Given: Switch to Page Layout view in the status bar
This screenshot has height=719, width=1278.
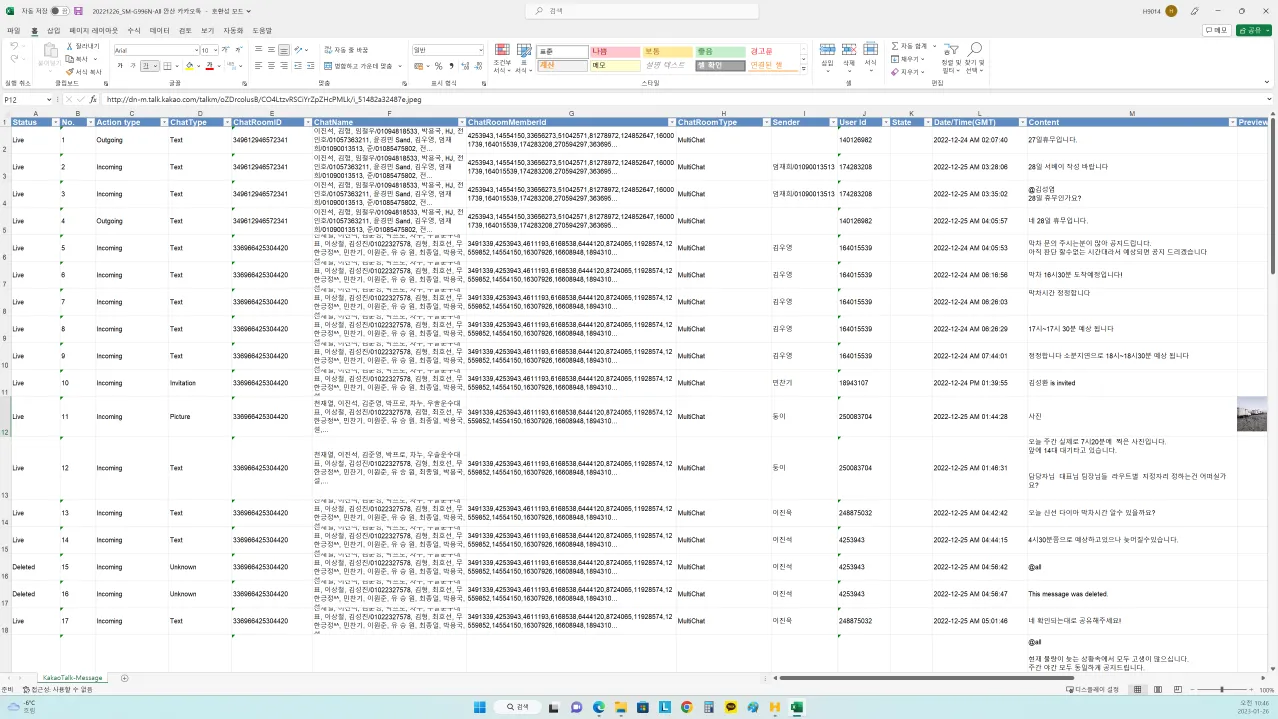Looking at the screenshot, I should [x=1158, y=690].
